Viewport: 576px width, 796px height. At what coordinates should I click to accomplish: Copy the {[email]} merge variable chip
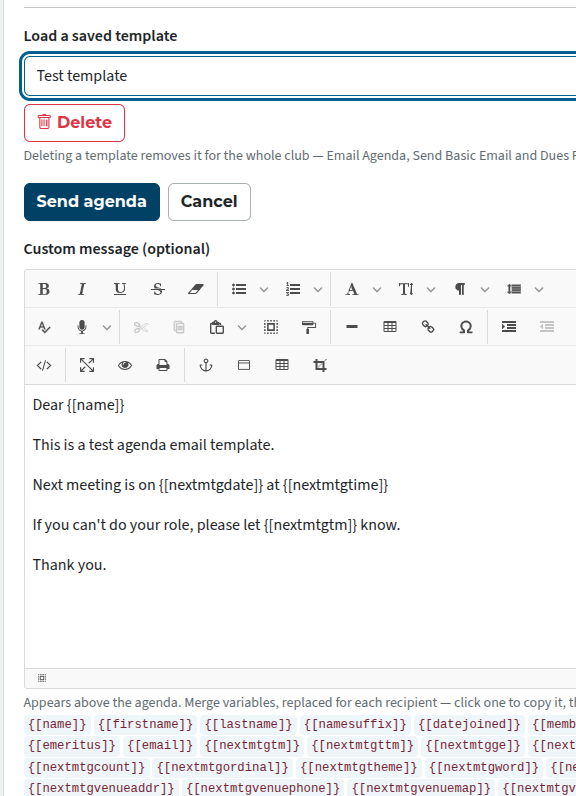click(x=160, y=746)
